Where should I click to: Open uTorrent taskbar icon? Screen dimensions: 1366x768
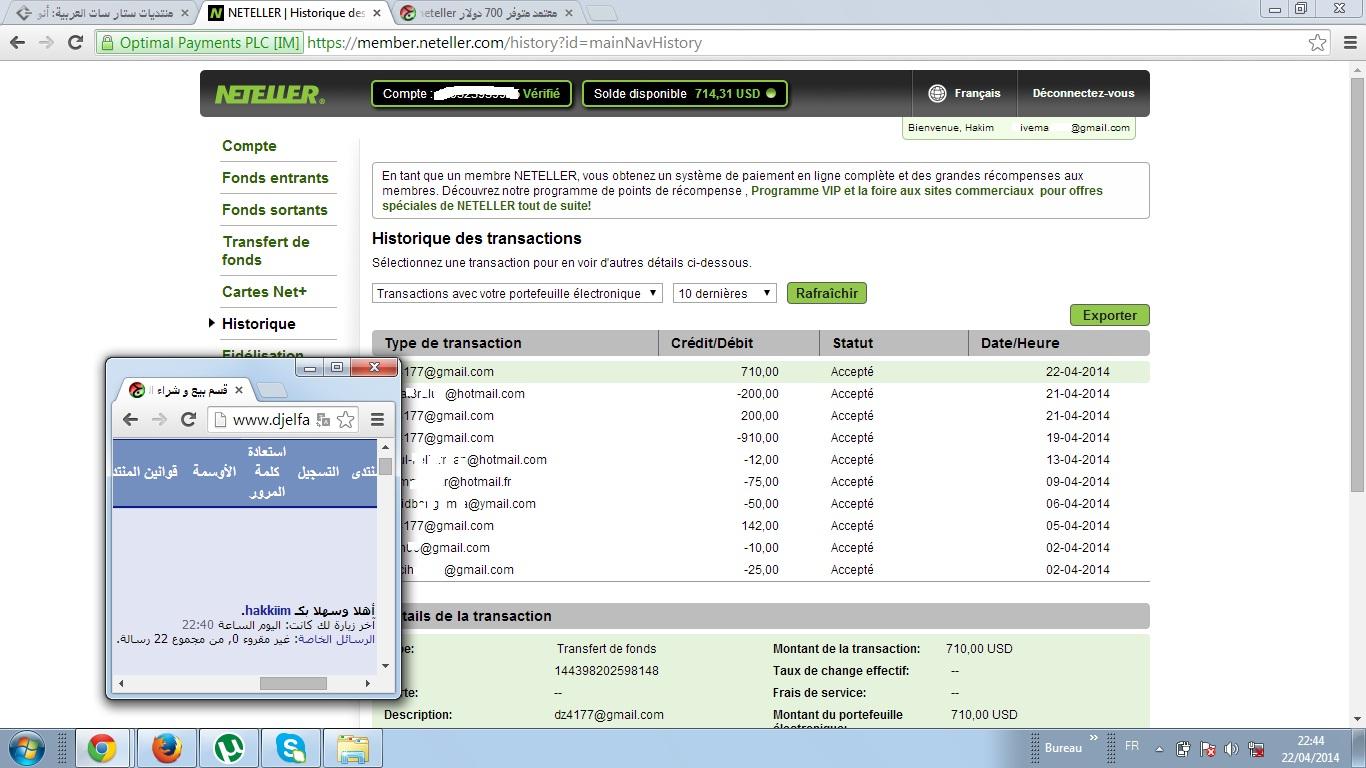229,748
